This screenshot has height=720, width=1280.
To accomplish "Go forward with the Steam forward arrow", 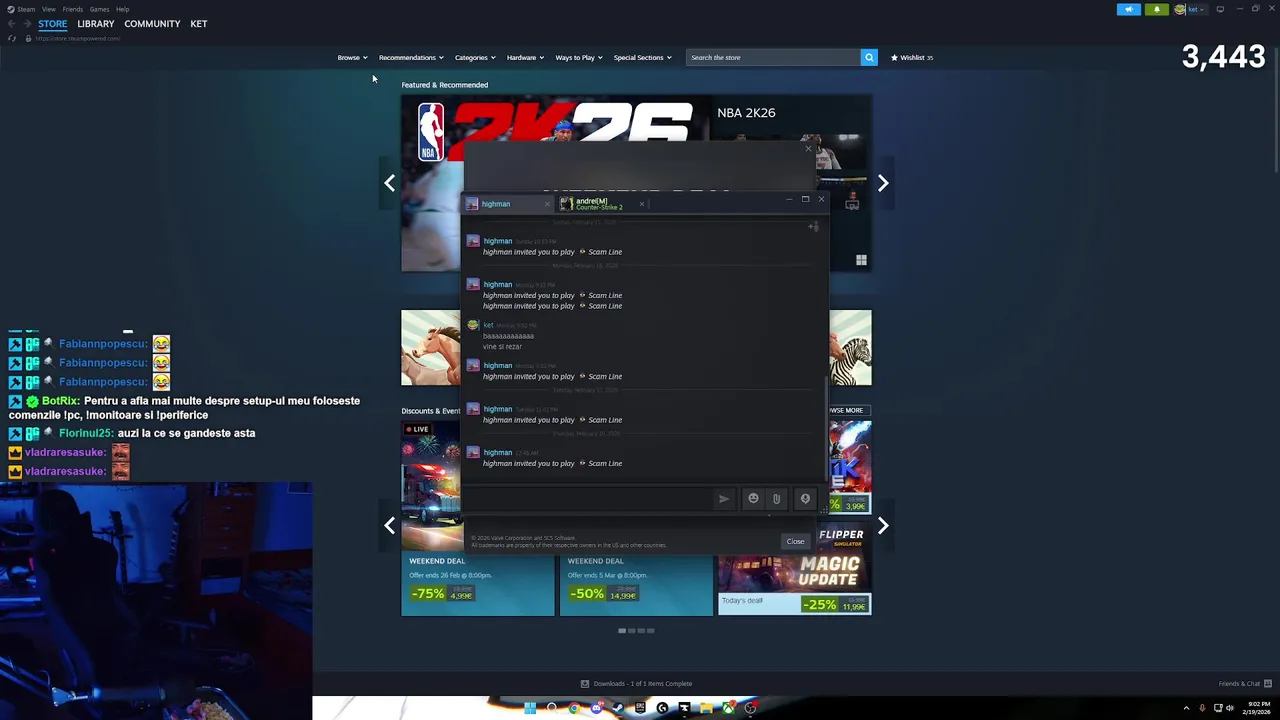I will [x=27, y=24].
